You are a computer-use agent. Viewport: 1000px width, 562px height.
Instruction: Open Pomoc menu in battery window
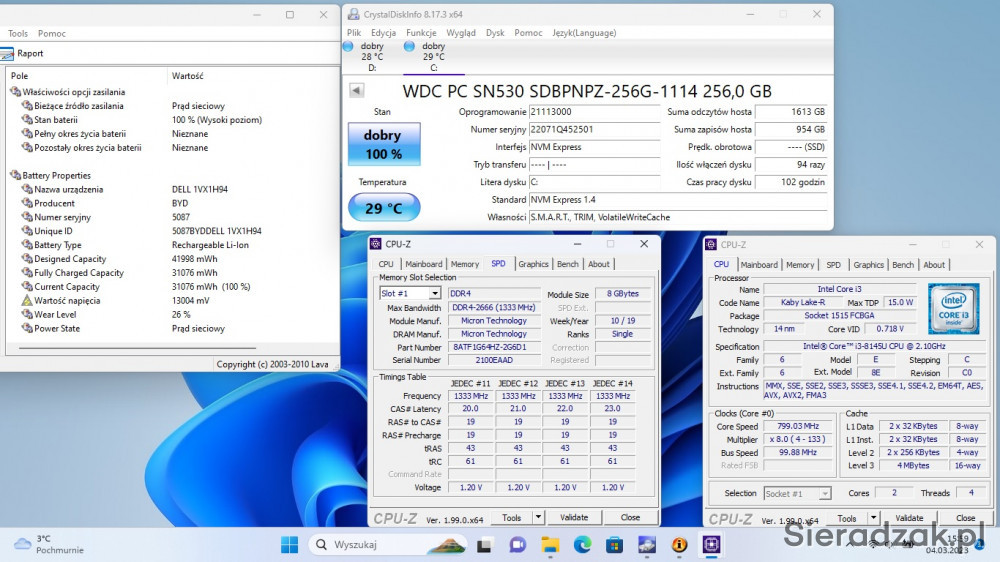click(52, 33)
